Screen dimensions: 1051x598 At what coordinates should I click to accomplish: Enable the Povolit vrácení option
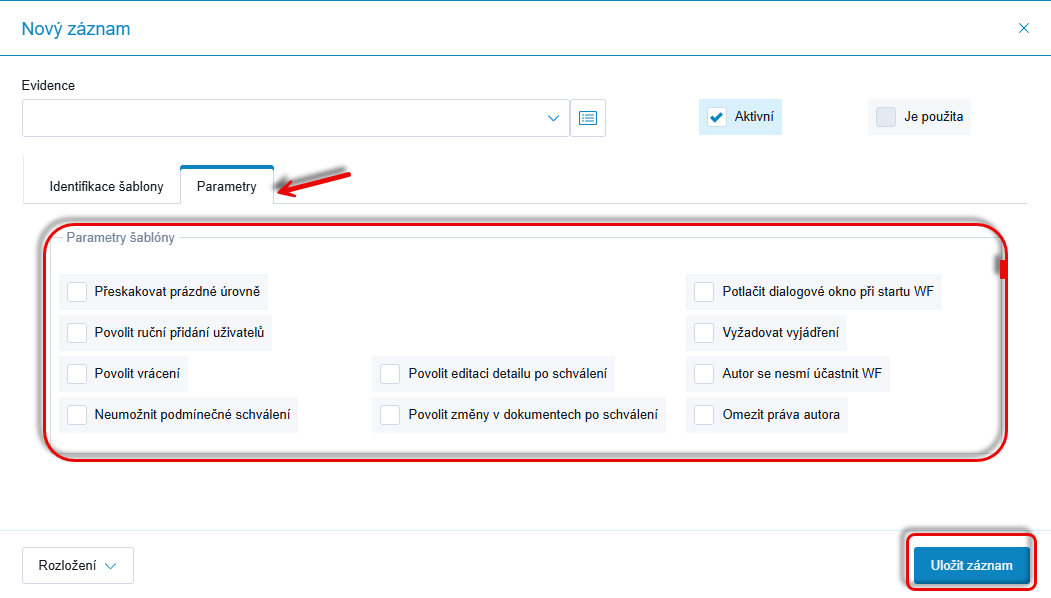[x=77, y=374]
